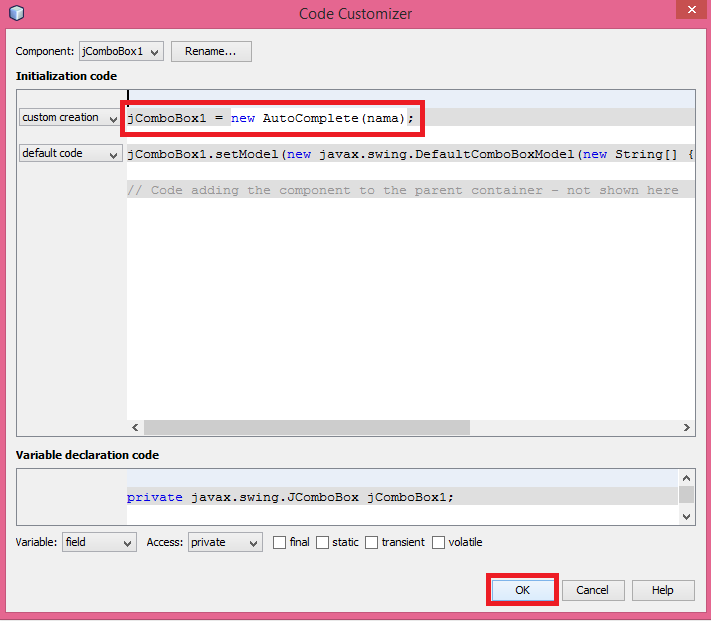Confirm with the OK button
711x621 pixels.
[522, 590]
